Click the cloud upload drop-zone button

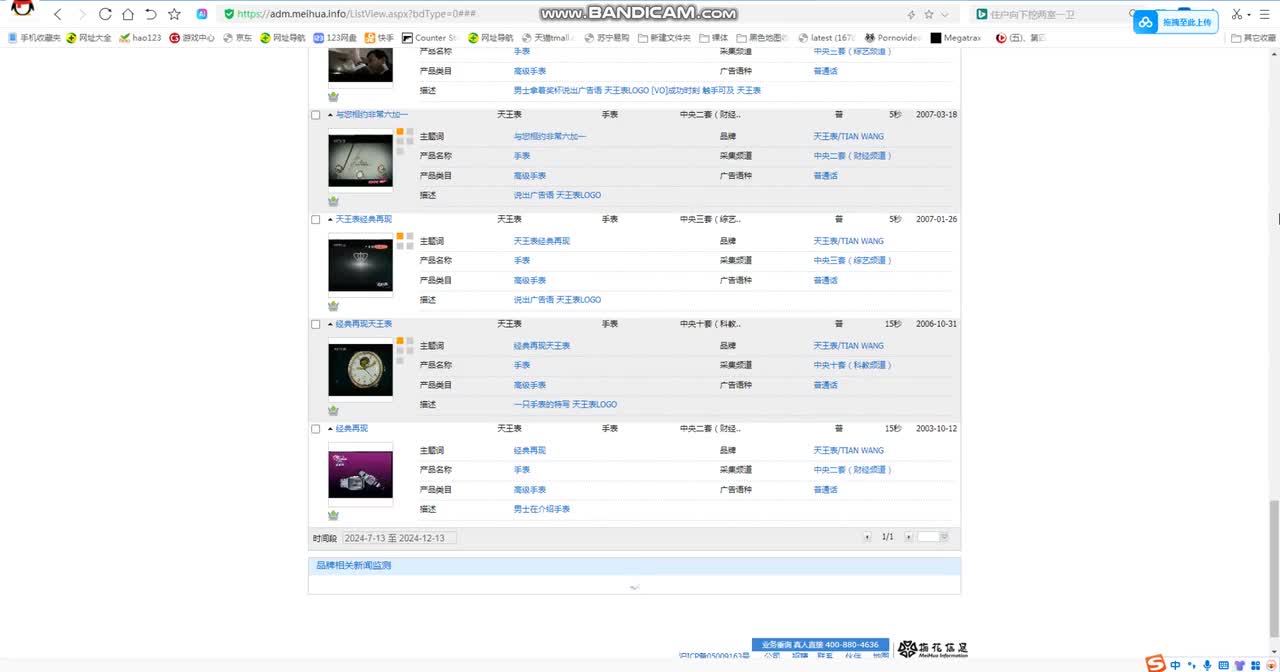click(x=1174, y=22)
